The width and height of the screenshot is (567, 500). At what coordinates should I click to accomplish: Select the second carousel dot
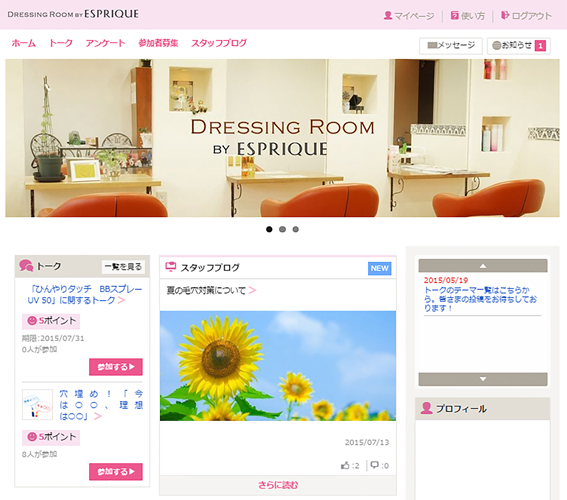(282, 229)
